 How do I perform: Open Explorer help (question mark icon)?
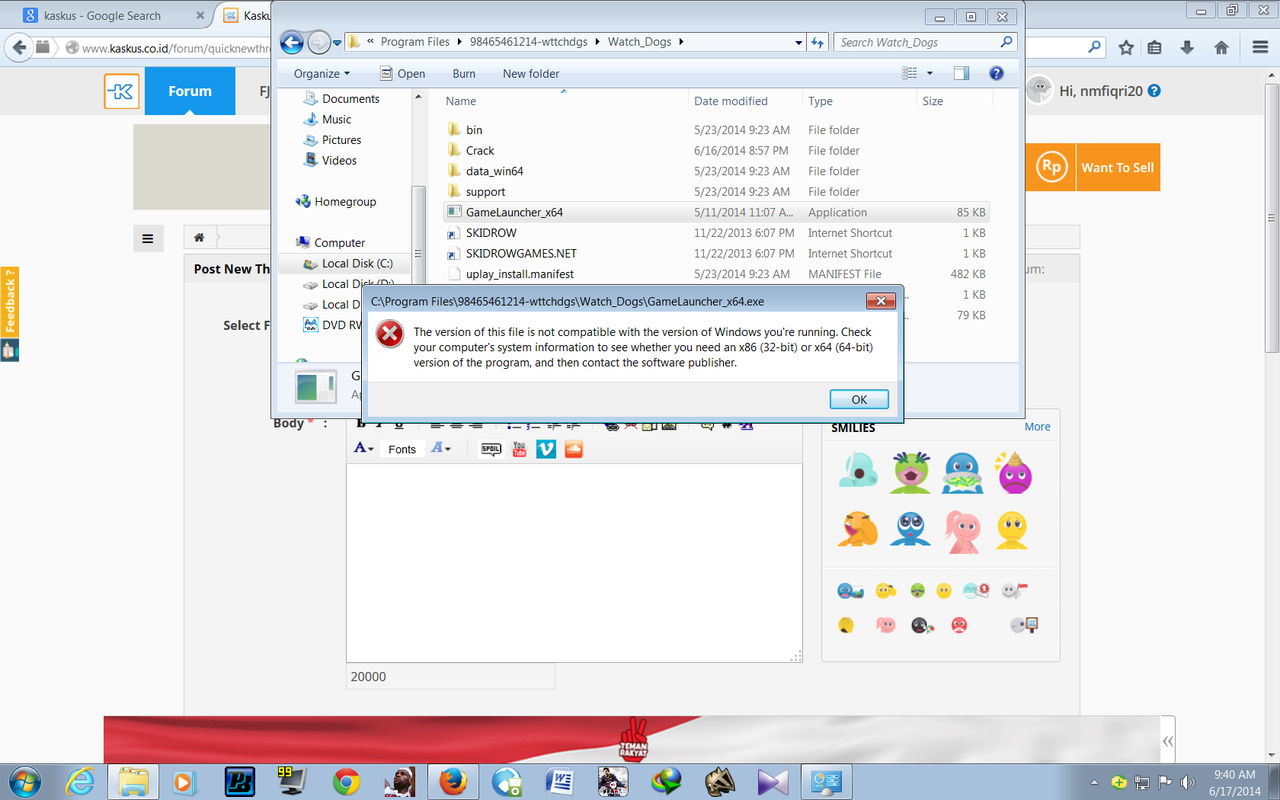point(996,73)
